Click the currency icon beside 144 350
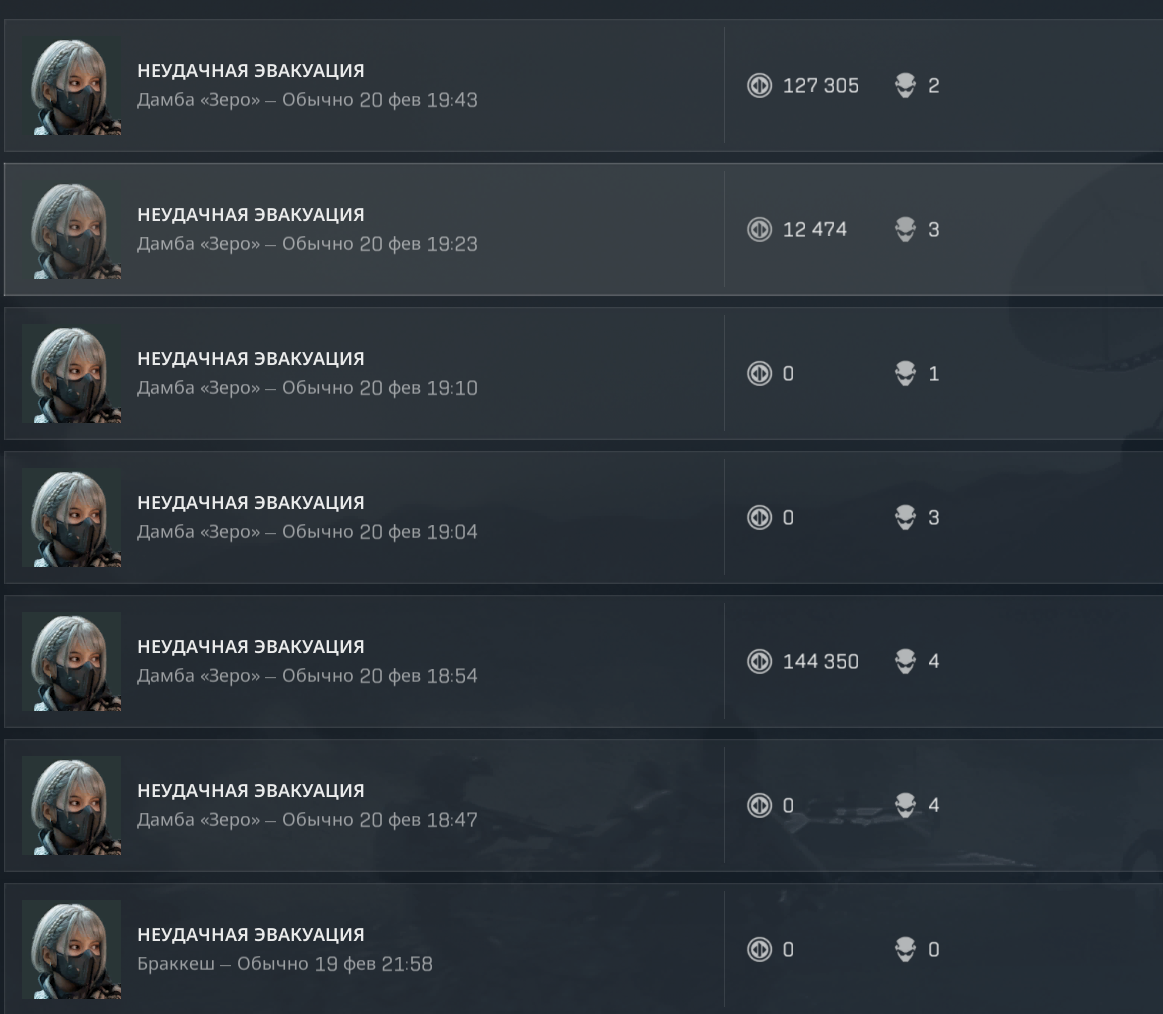 click(760, 661)
